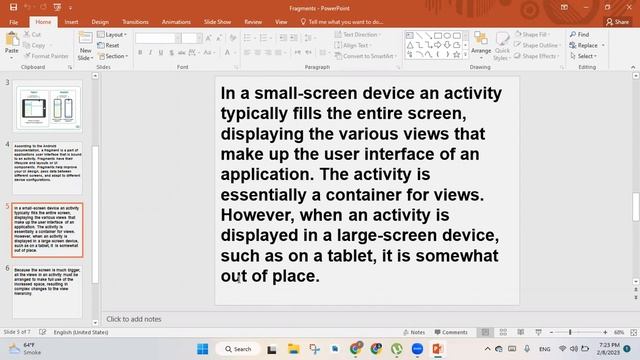The width and height of the screenshot is (640, 360).
Task: Toggle Bold formatting
Action: [140, 53]
